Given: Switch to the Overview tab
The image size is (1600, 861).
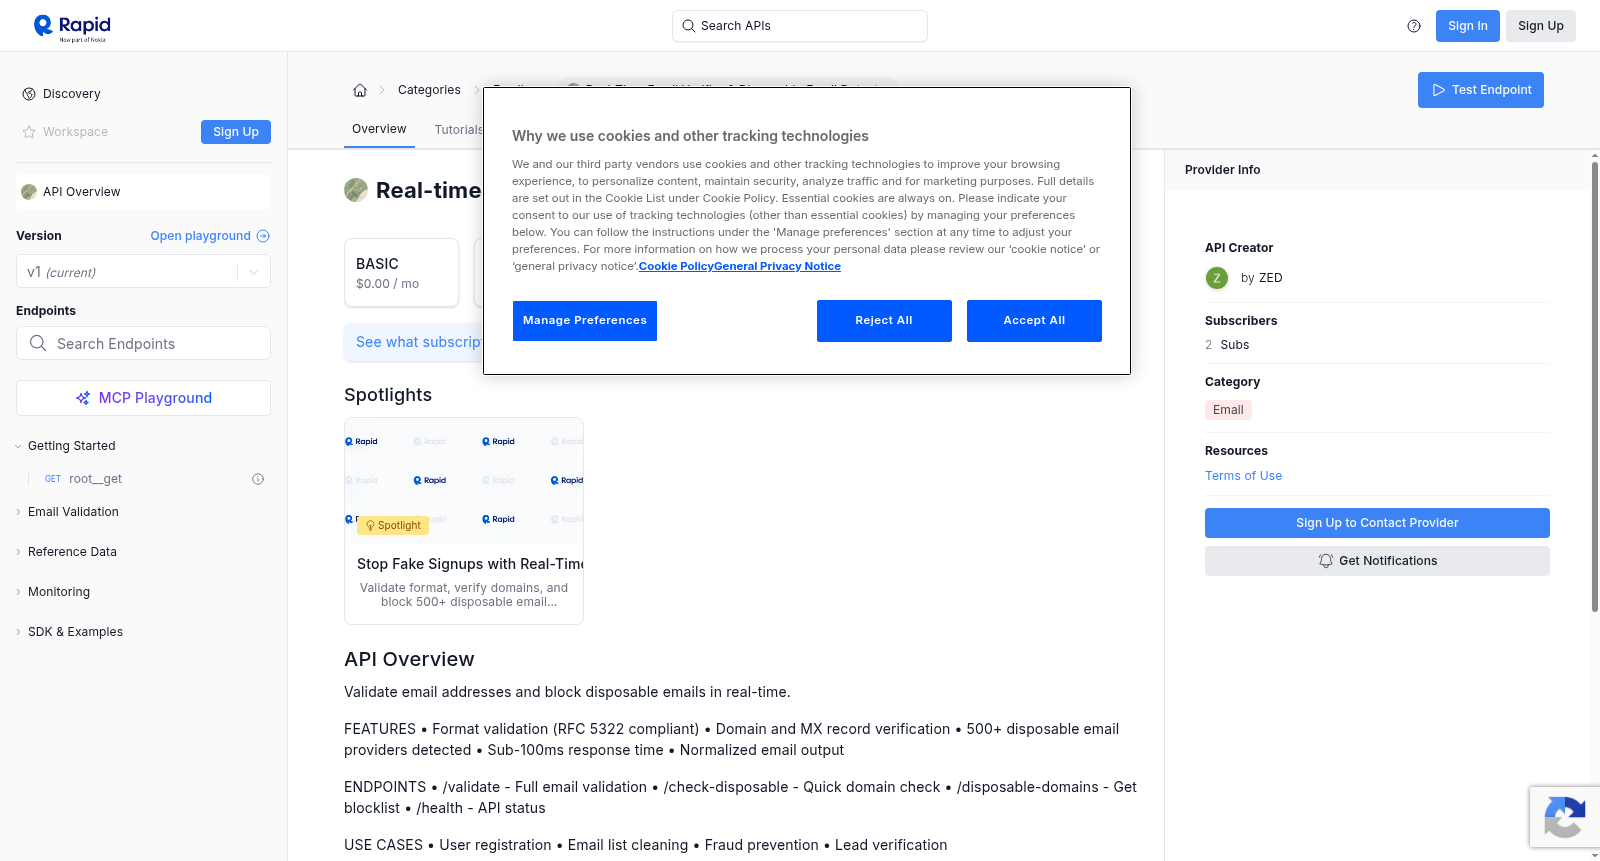Looking at the screenshot, I should click(x=379, y=129).
